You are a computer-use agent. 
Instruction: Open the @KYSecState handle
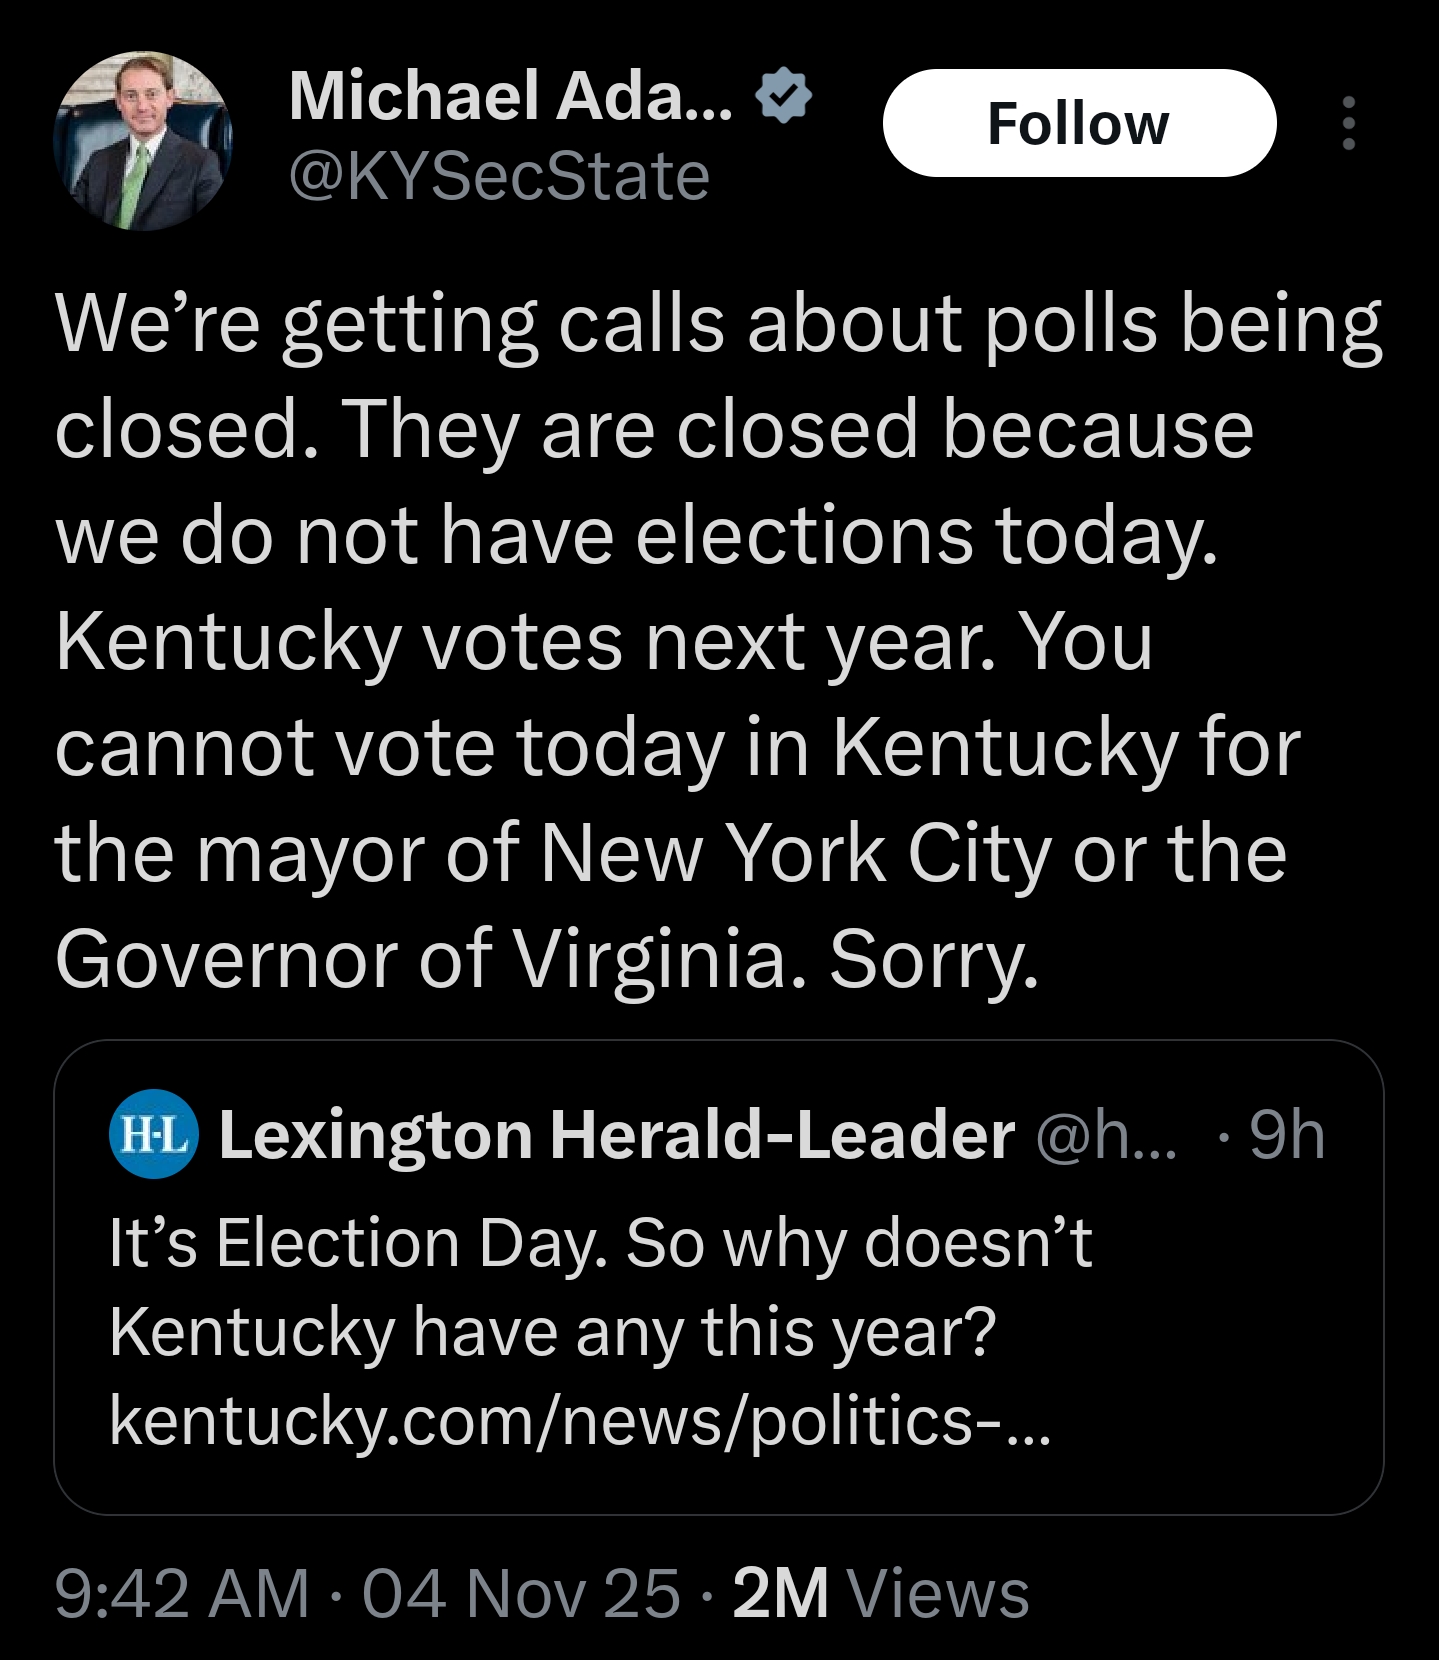pos(499,176)
